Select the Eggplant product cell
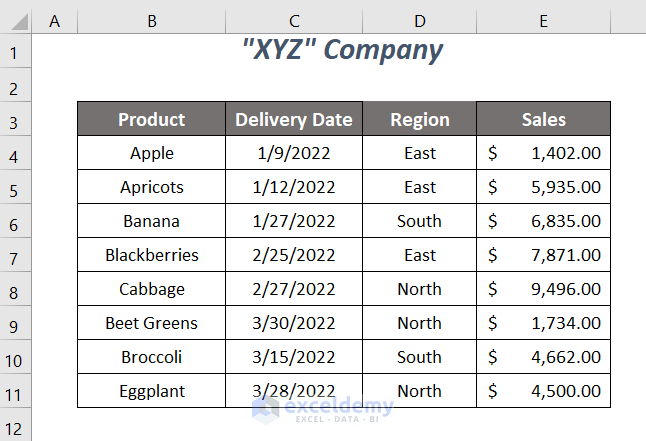 151,392
